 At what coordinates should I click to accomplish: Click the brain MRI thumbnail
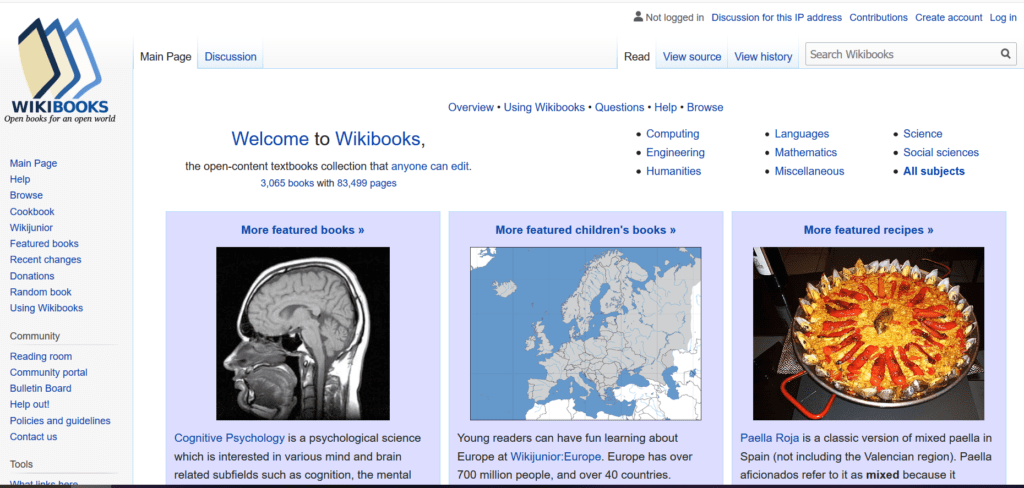coord(302,333)
